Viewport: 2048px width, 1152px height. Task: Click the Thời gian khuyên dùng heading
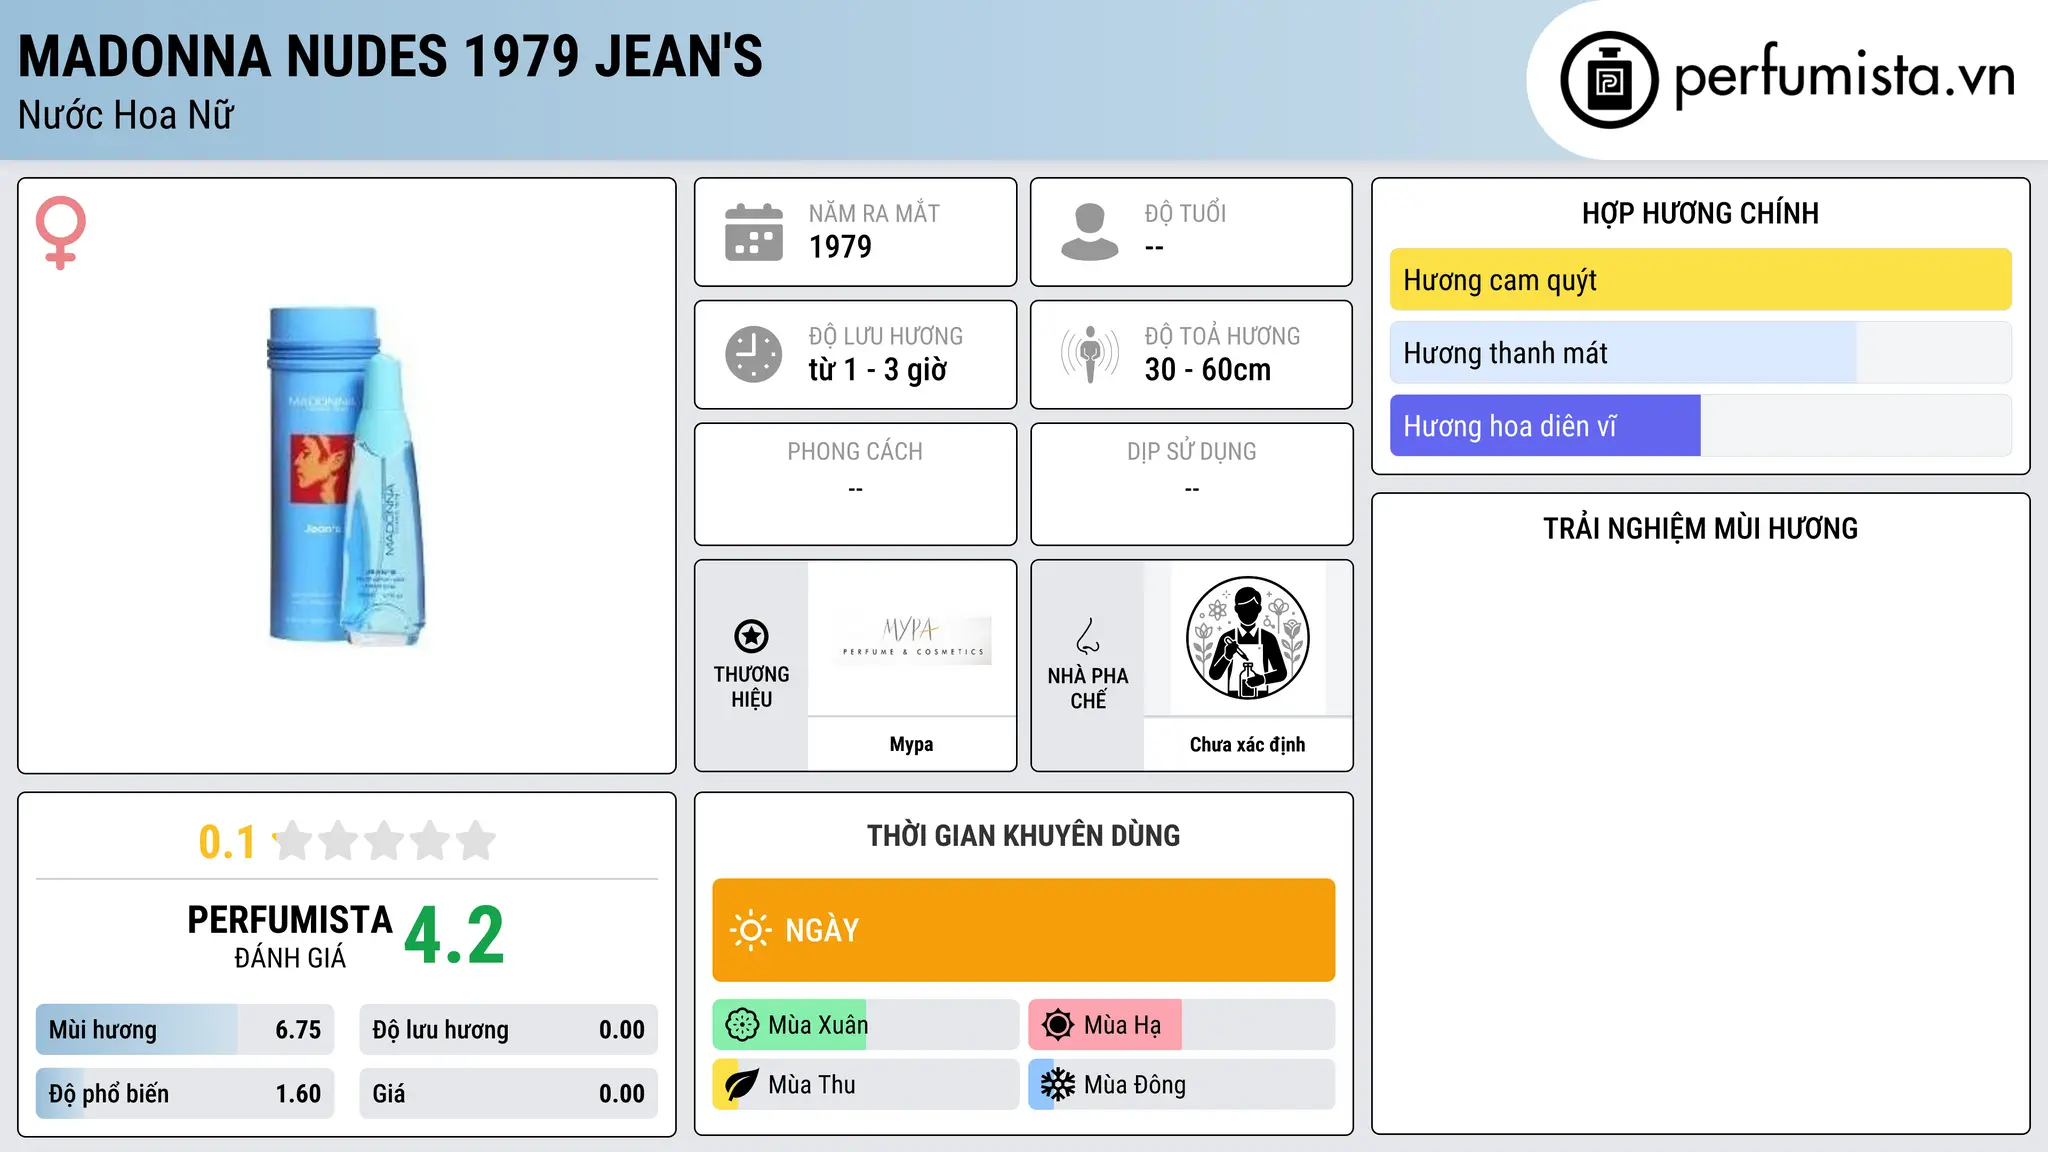pyautogui.click(x=1024, y=836)
